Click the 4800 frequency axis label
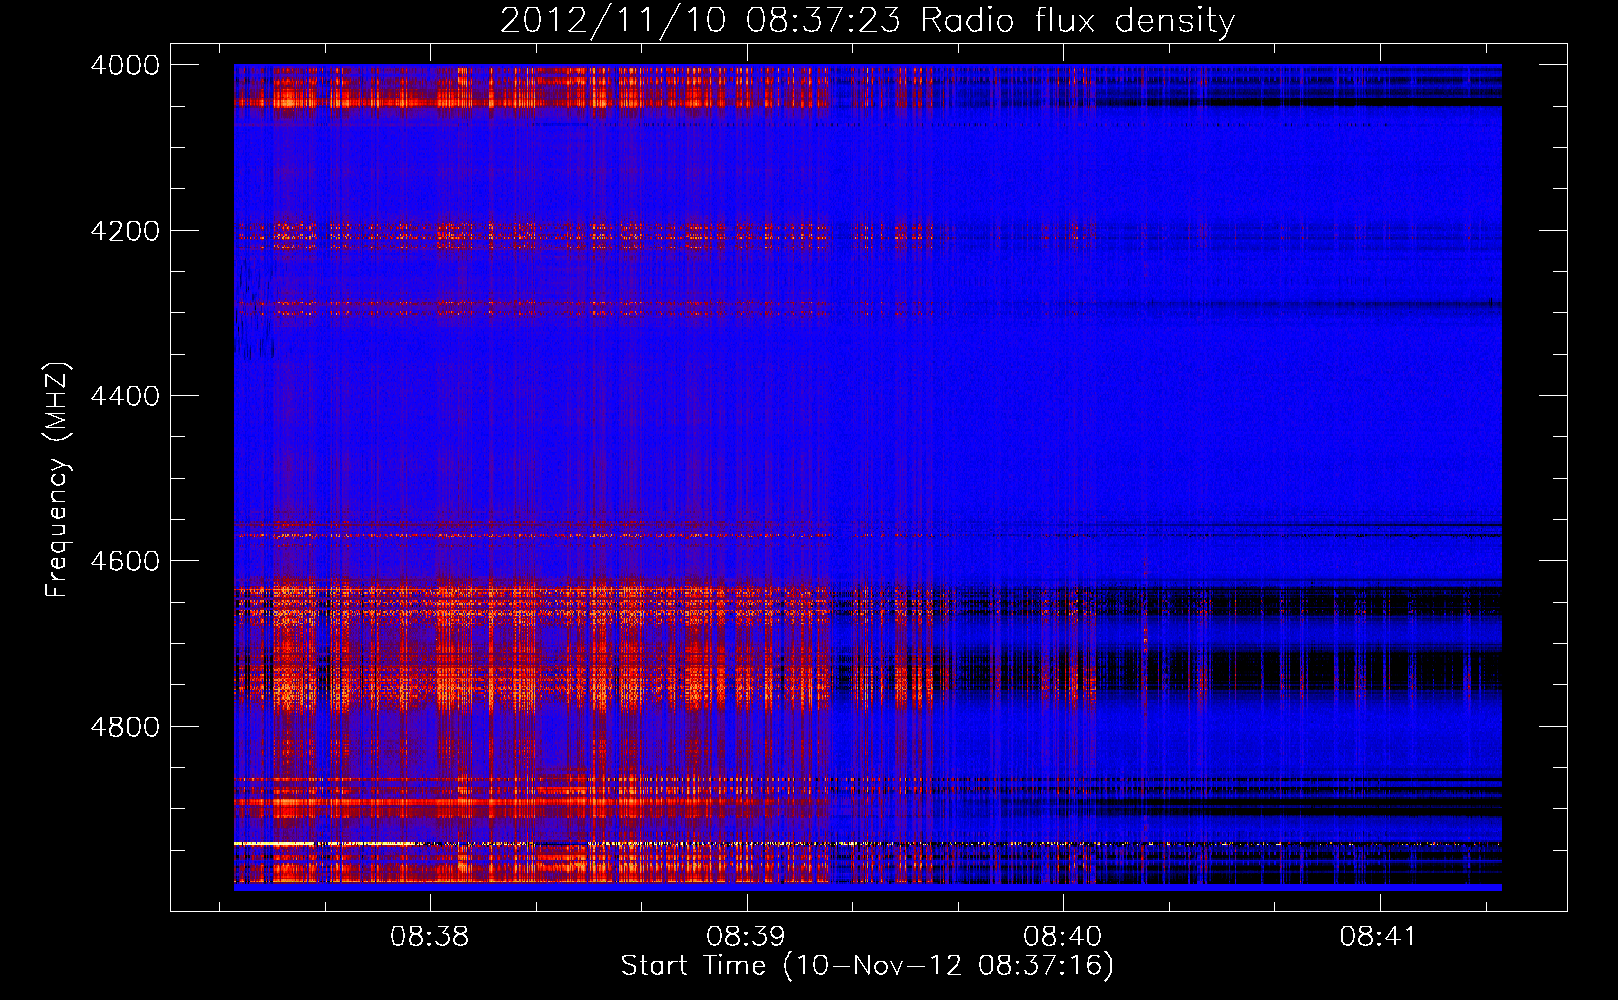The image size is (1618, 1000). coord(125,727)
